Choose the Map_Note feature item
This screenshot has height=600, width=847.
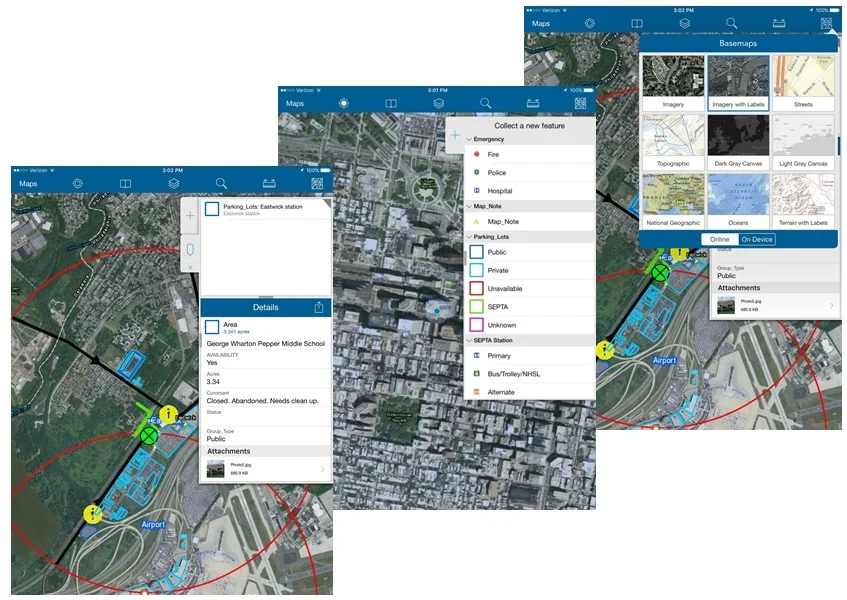coord(530,222)
